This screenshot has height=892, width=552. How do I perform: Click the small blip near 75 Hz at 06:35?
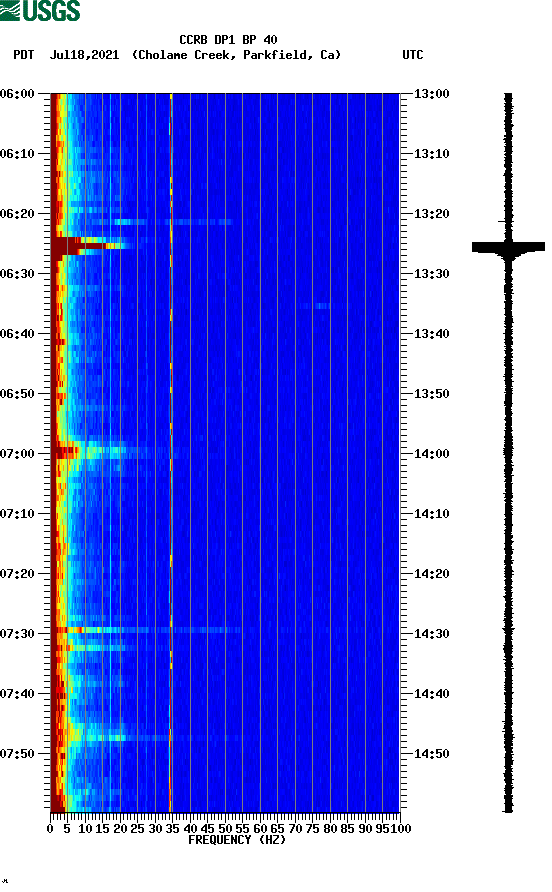pos(316,306)
